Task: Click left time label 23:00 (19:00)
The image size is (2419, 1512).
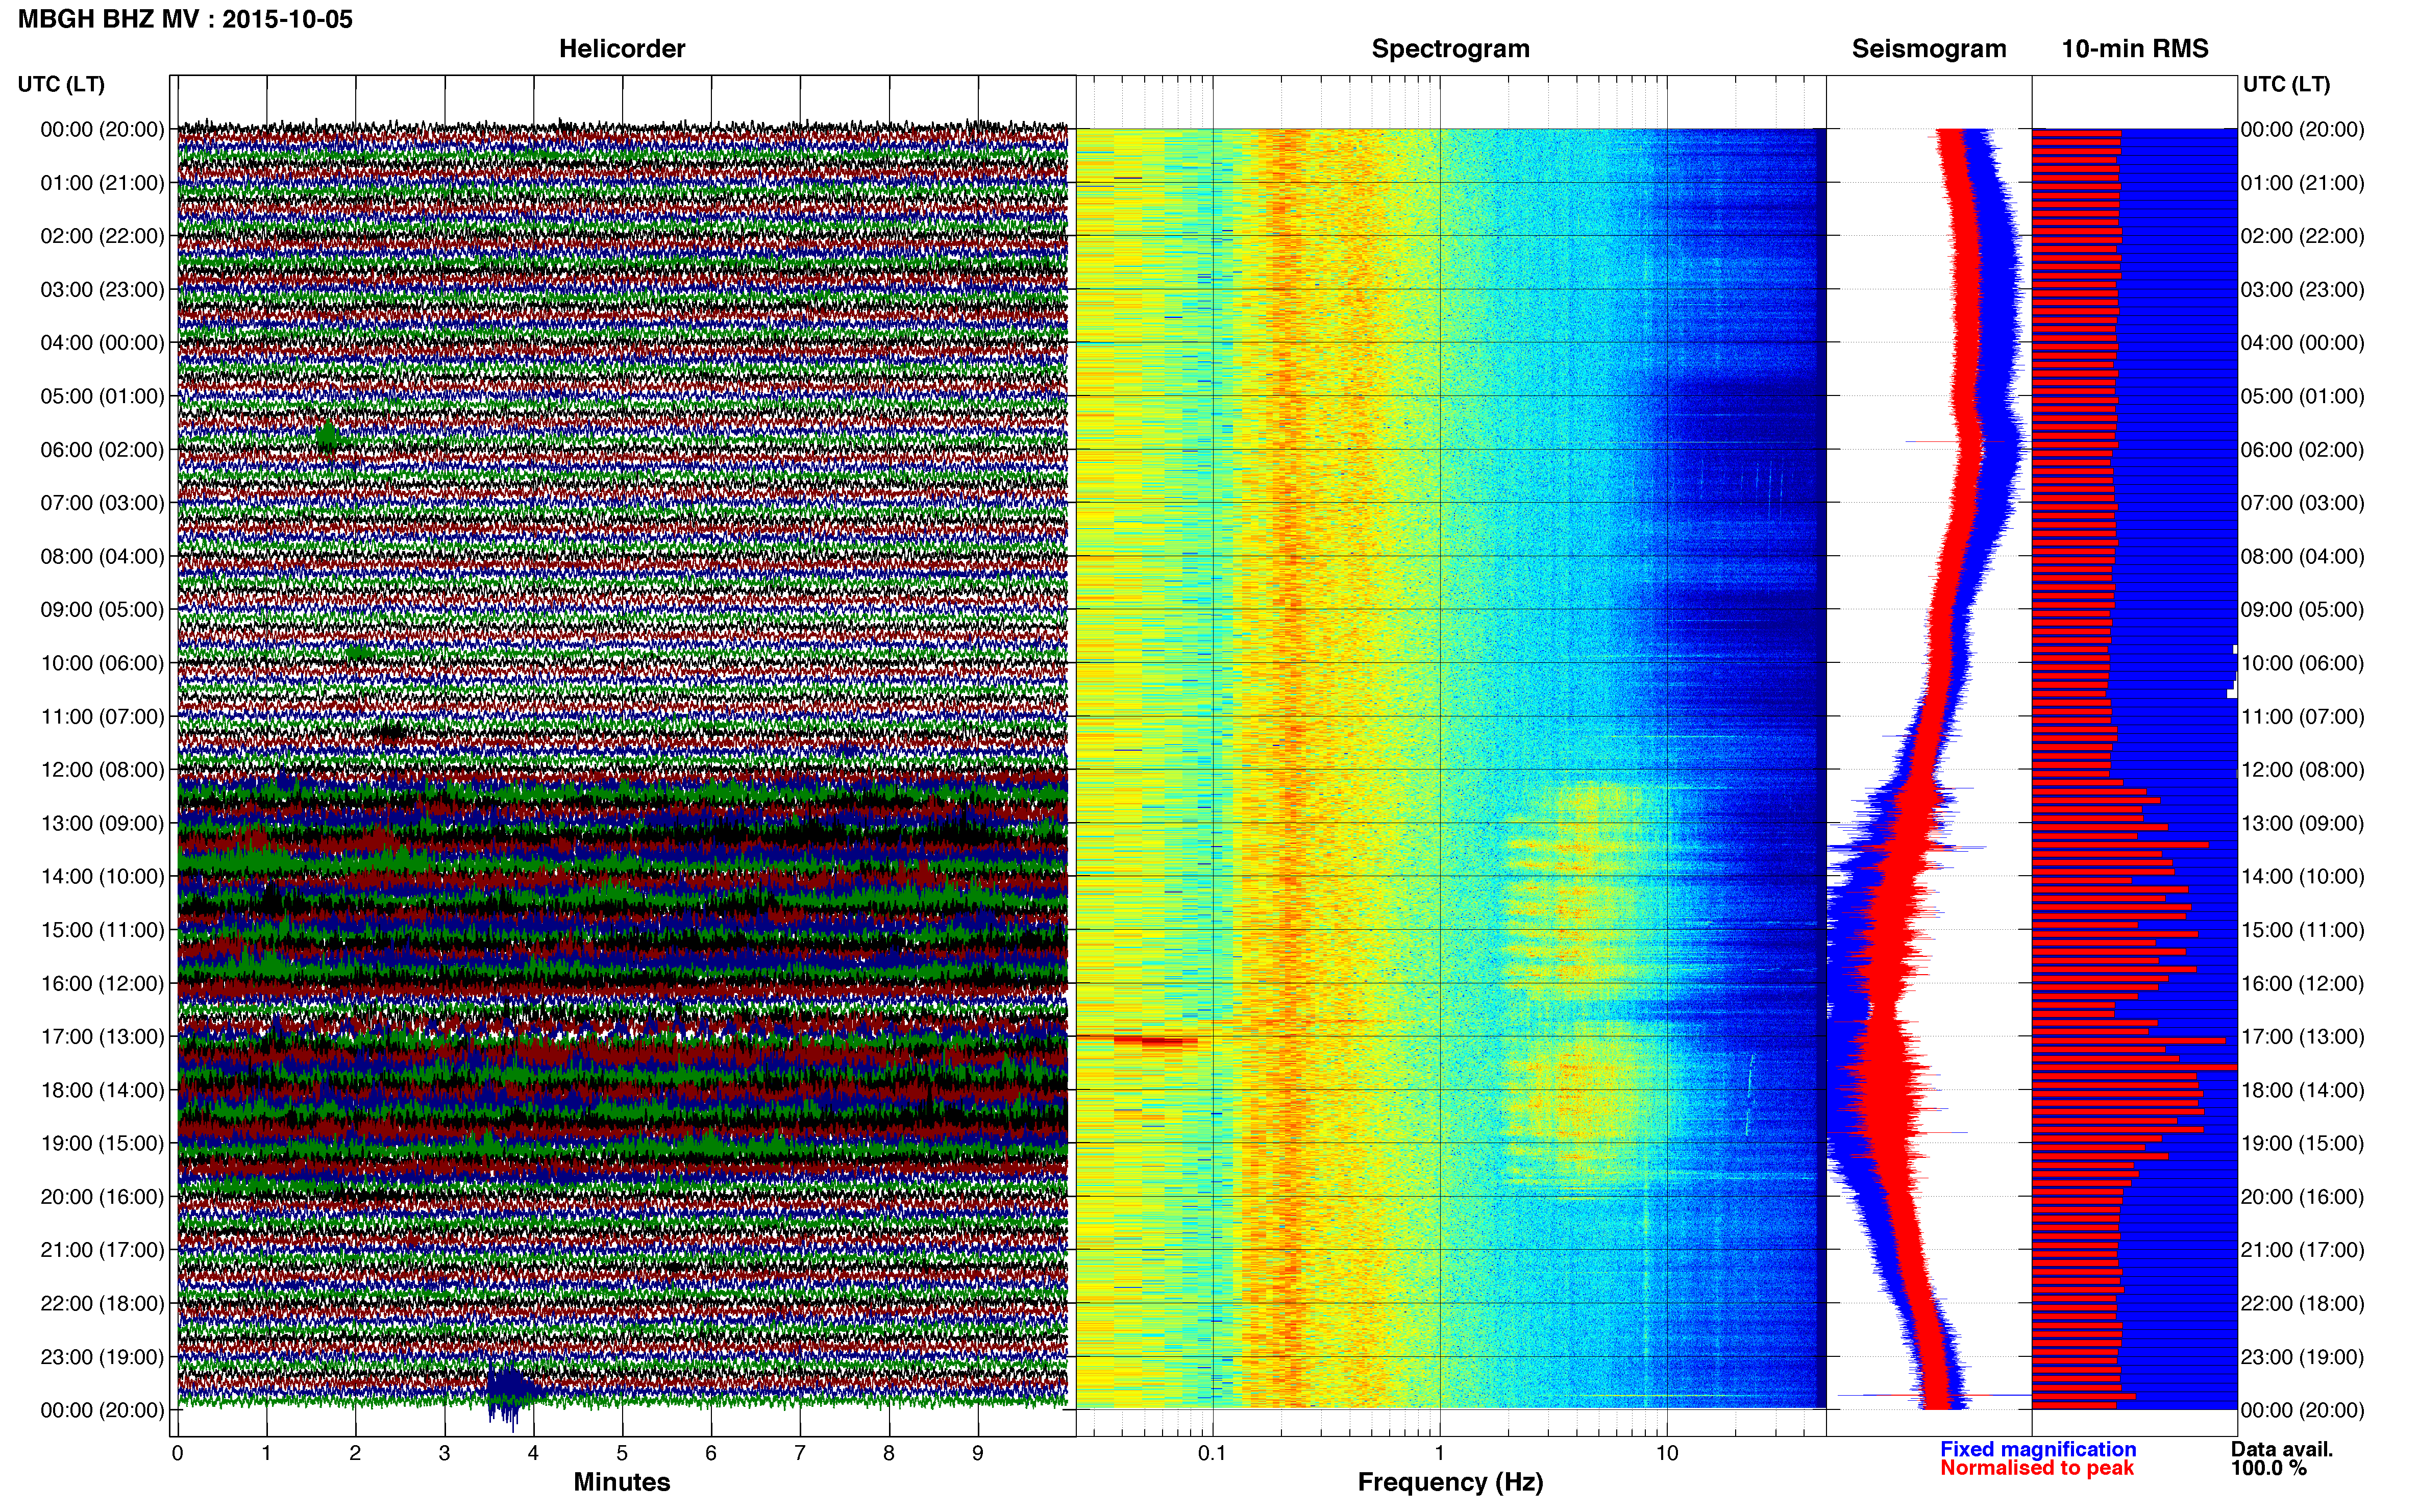Action: [102, 1357]
